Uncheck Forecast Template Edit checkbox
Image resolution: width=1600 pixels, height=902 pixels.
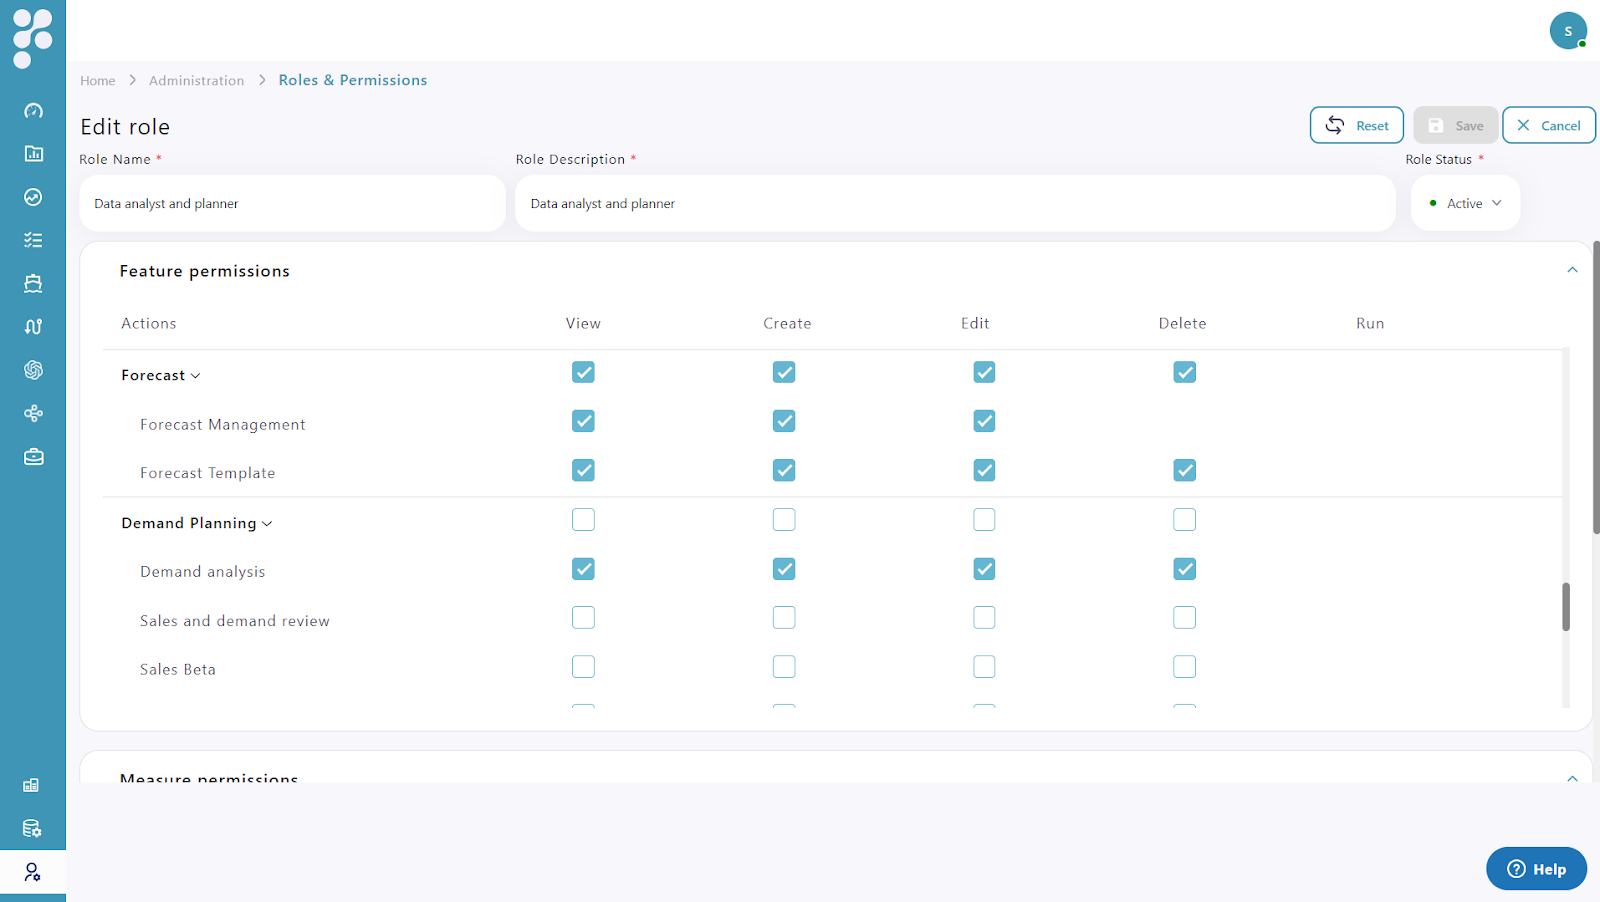(x=984, y=470)
